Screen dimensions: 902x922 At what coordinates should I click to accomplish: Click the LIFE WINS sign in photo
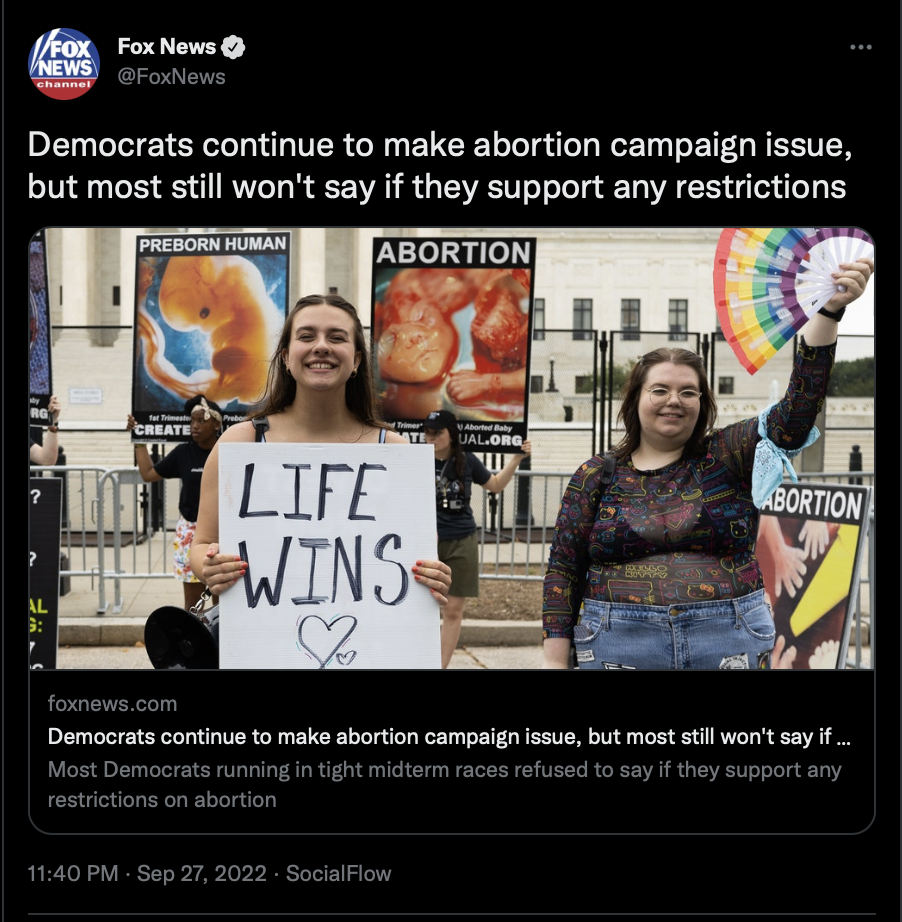329,556
